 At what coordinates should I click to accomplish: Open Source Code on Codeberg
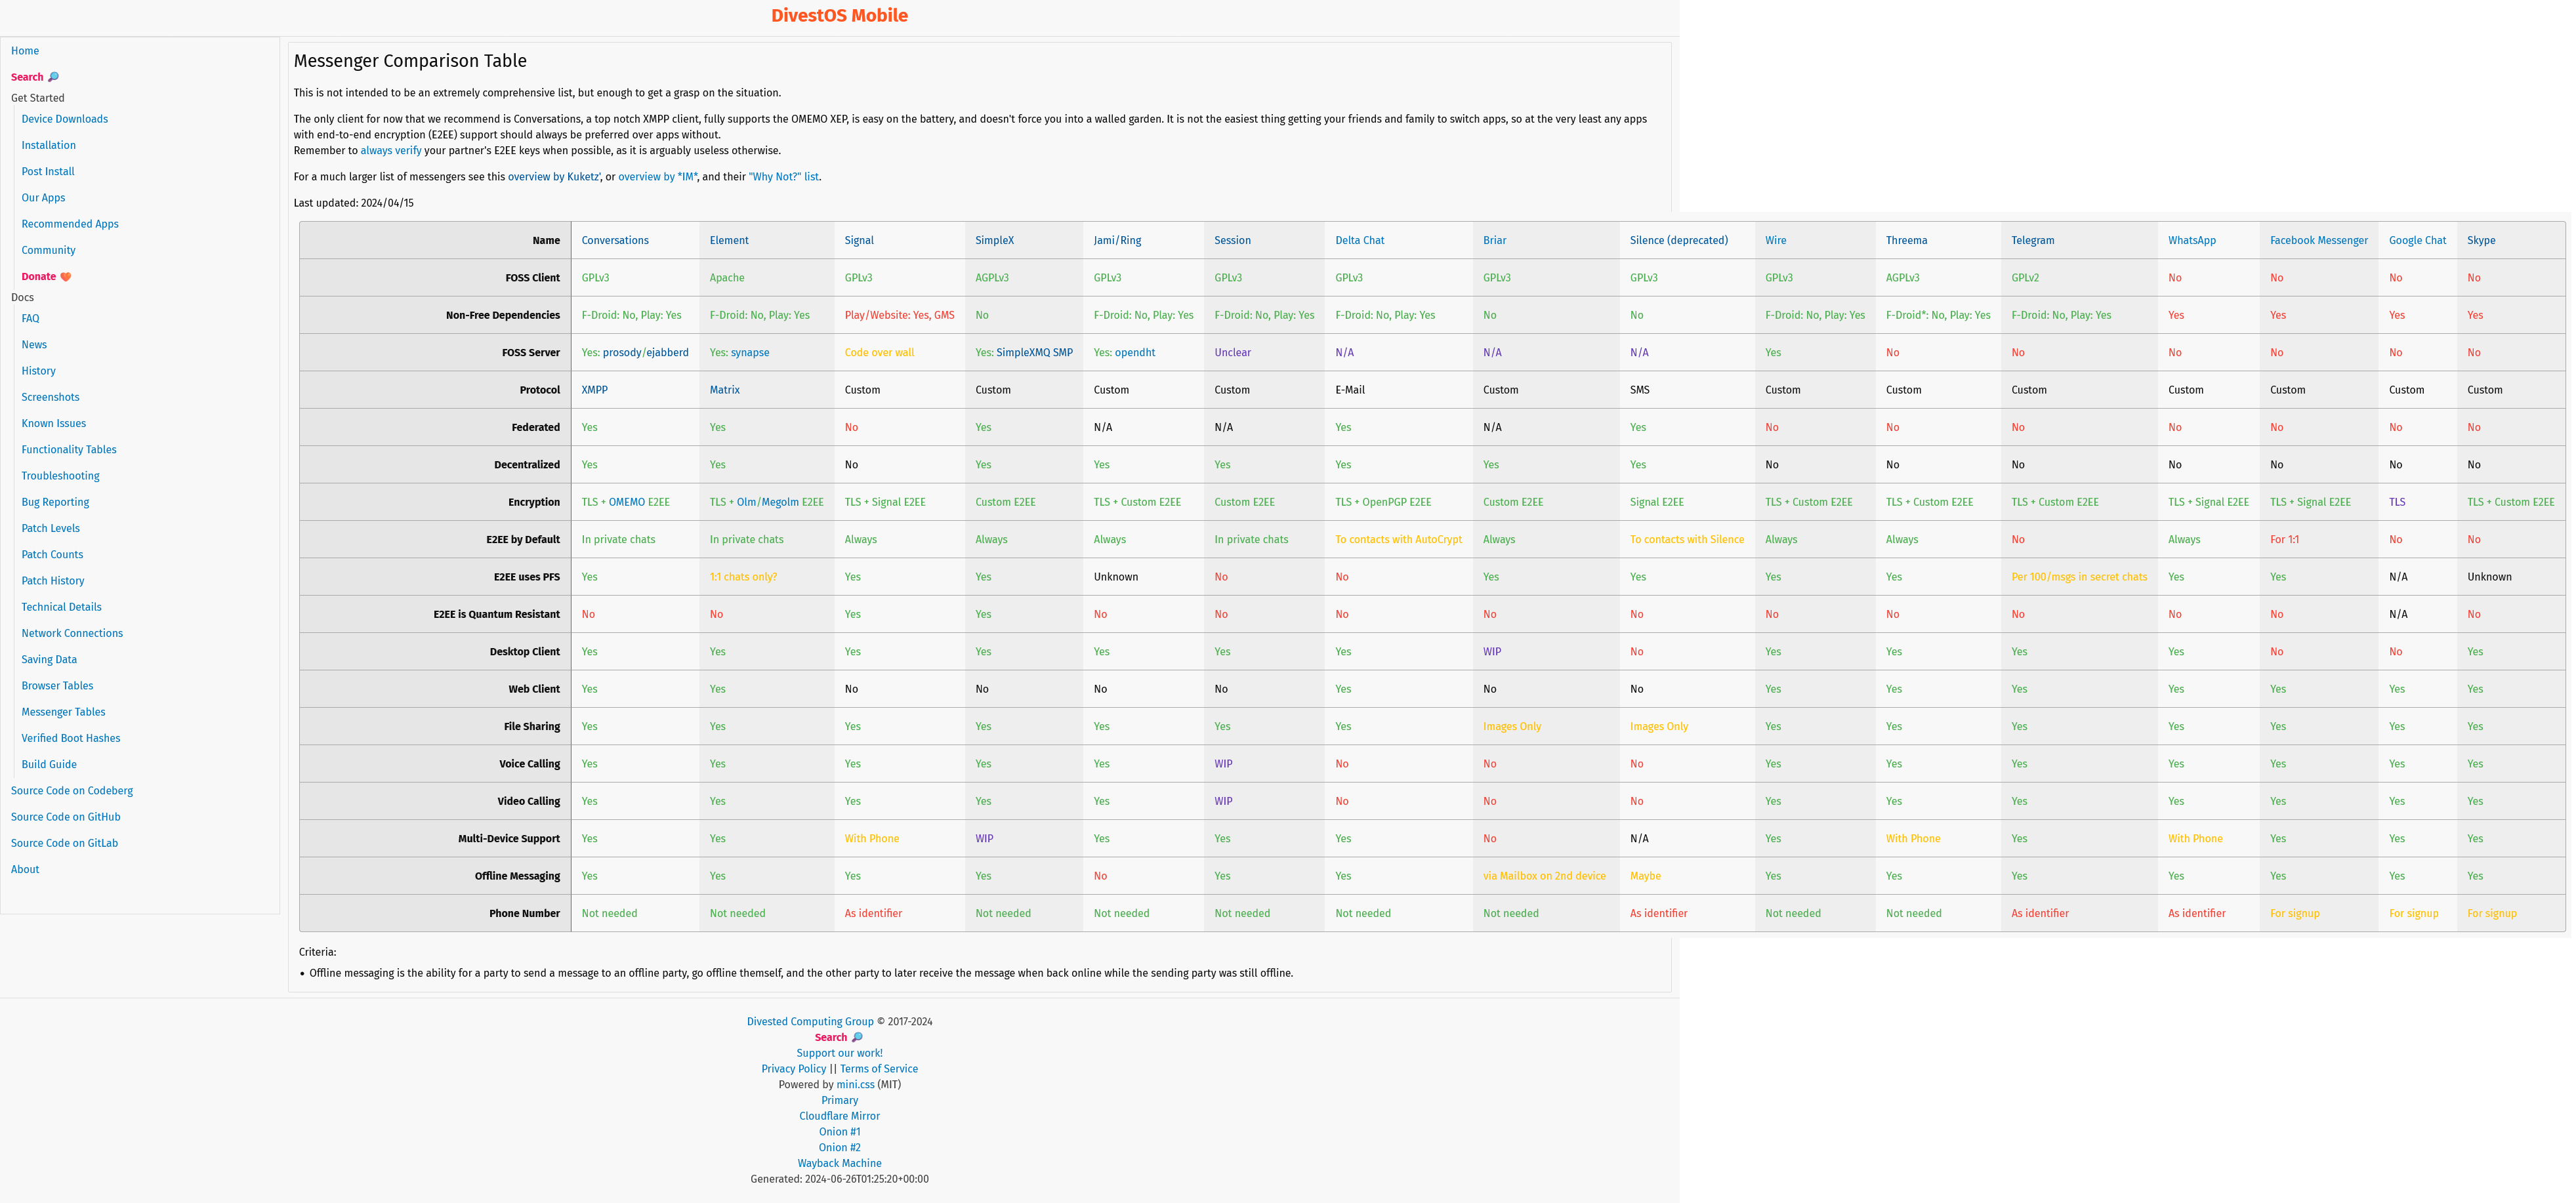[x=72, y=791]
